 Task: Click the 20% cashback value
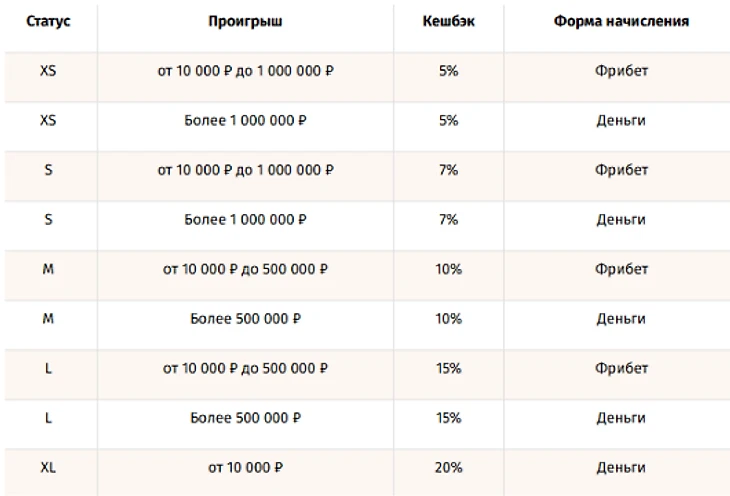pos(448,468)
